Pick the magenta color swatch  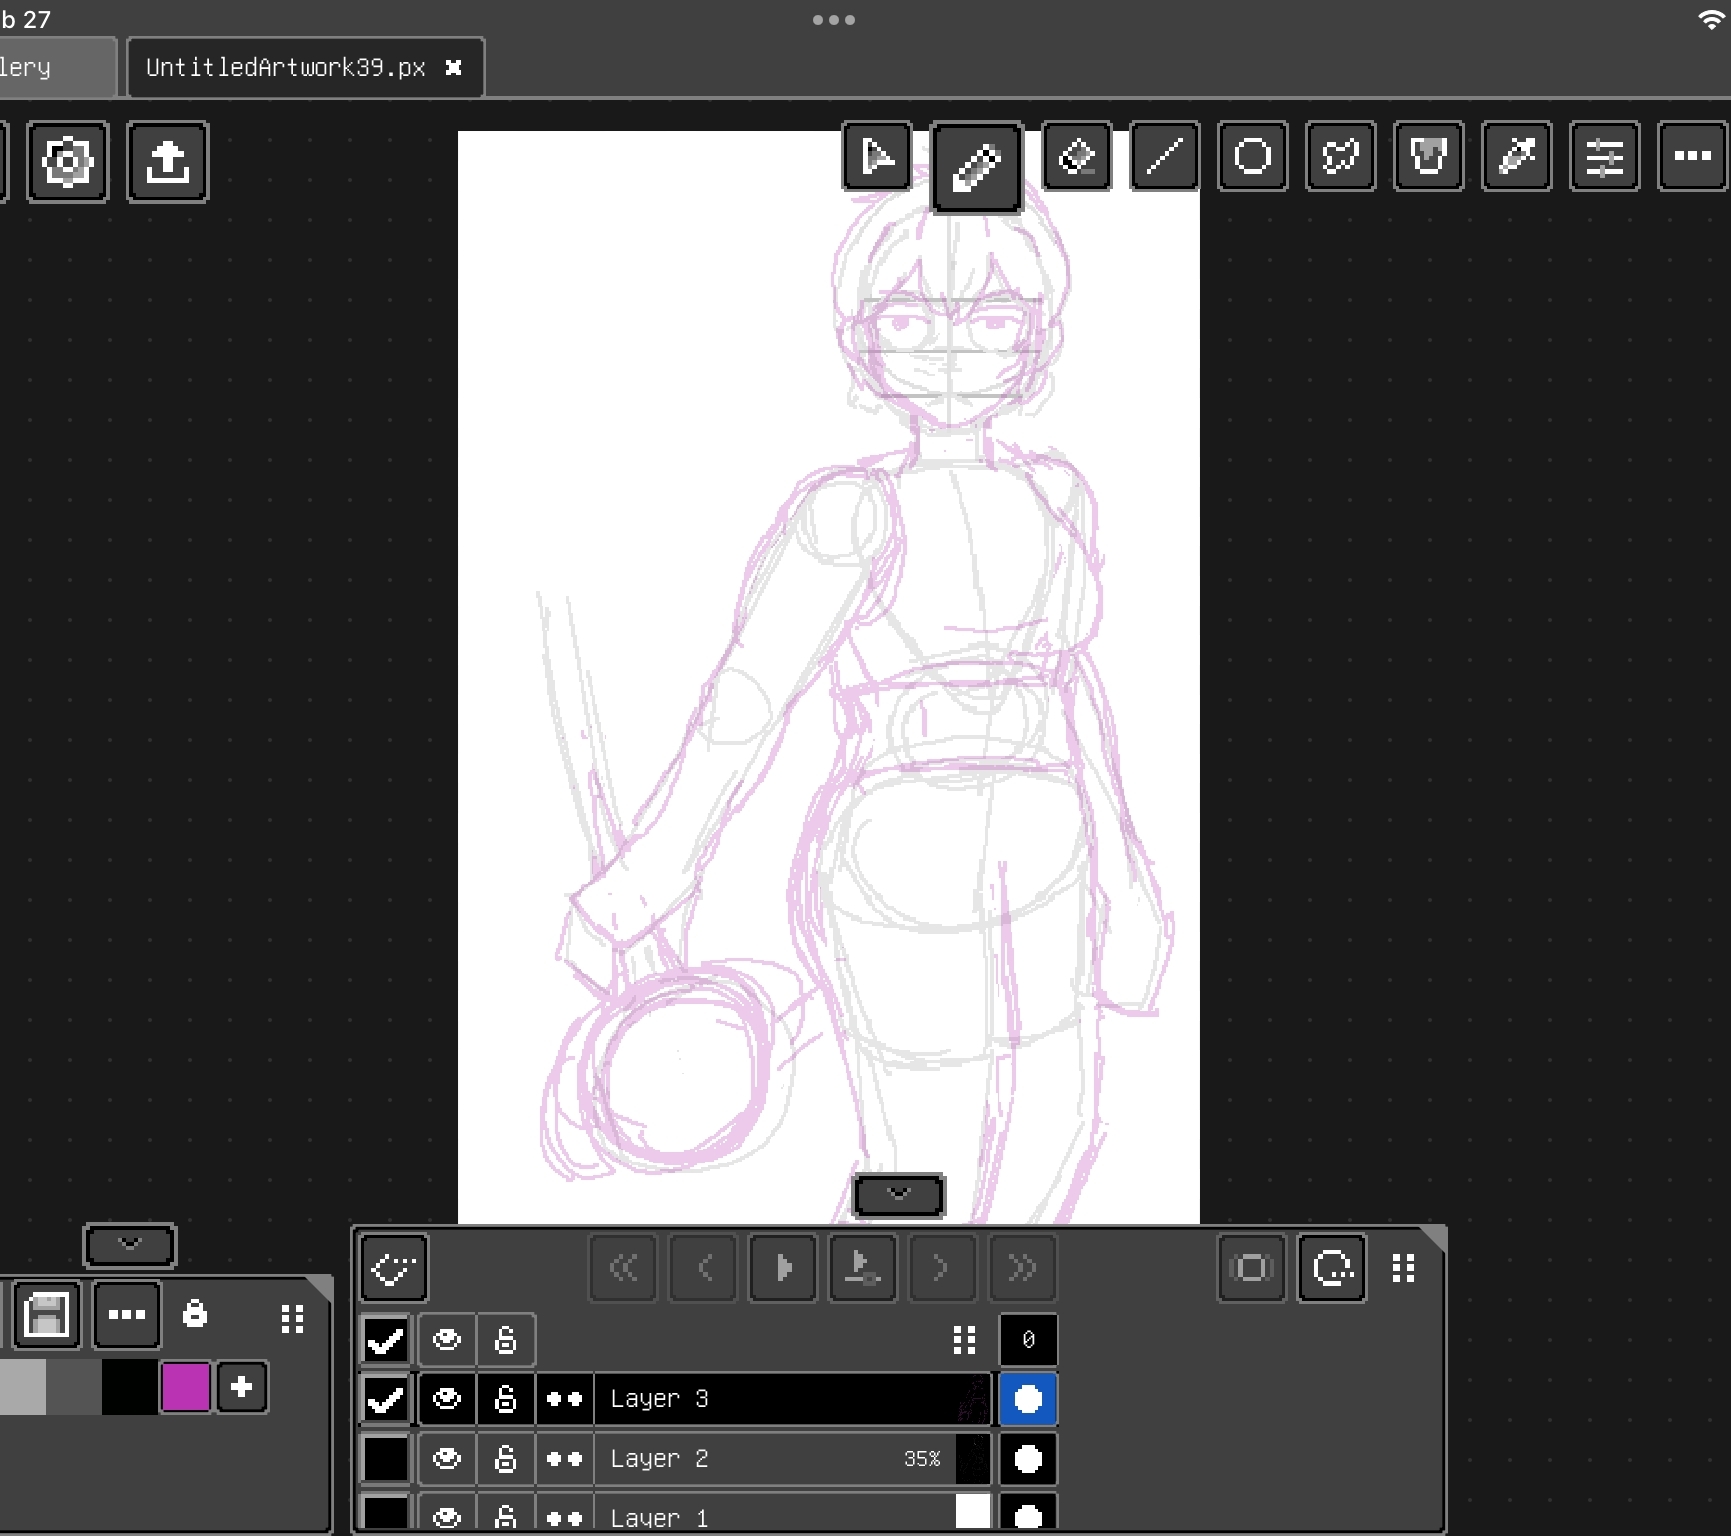tap(186, 1387)
